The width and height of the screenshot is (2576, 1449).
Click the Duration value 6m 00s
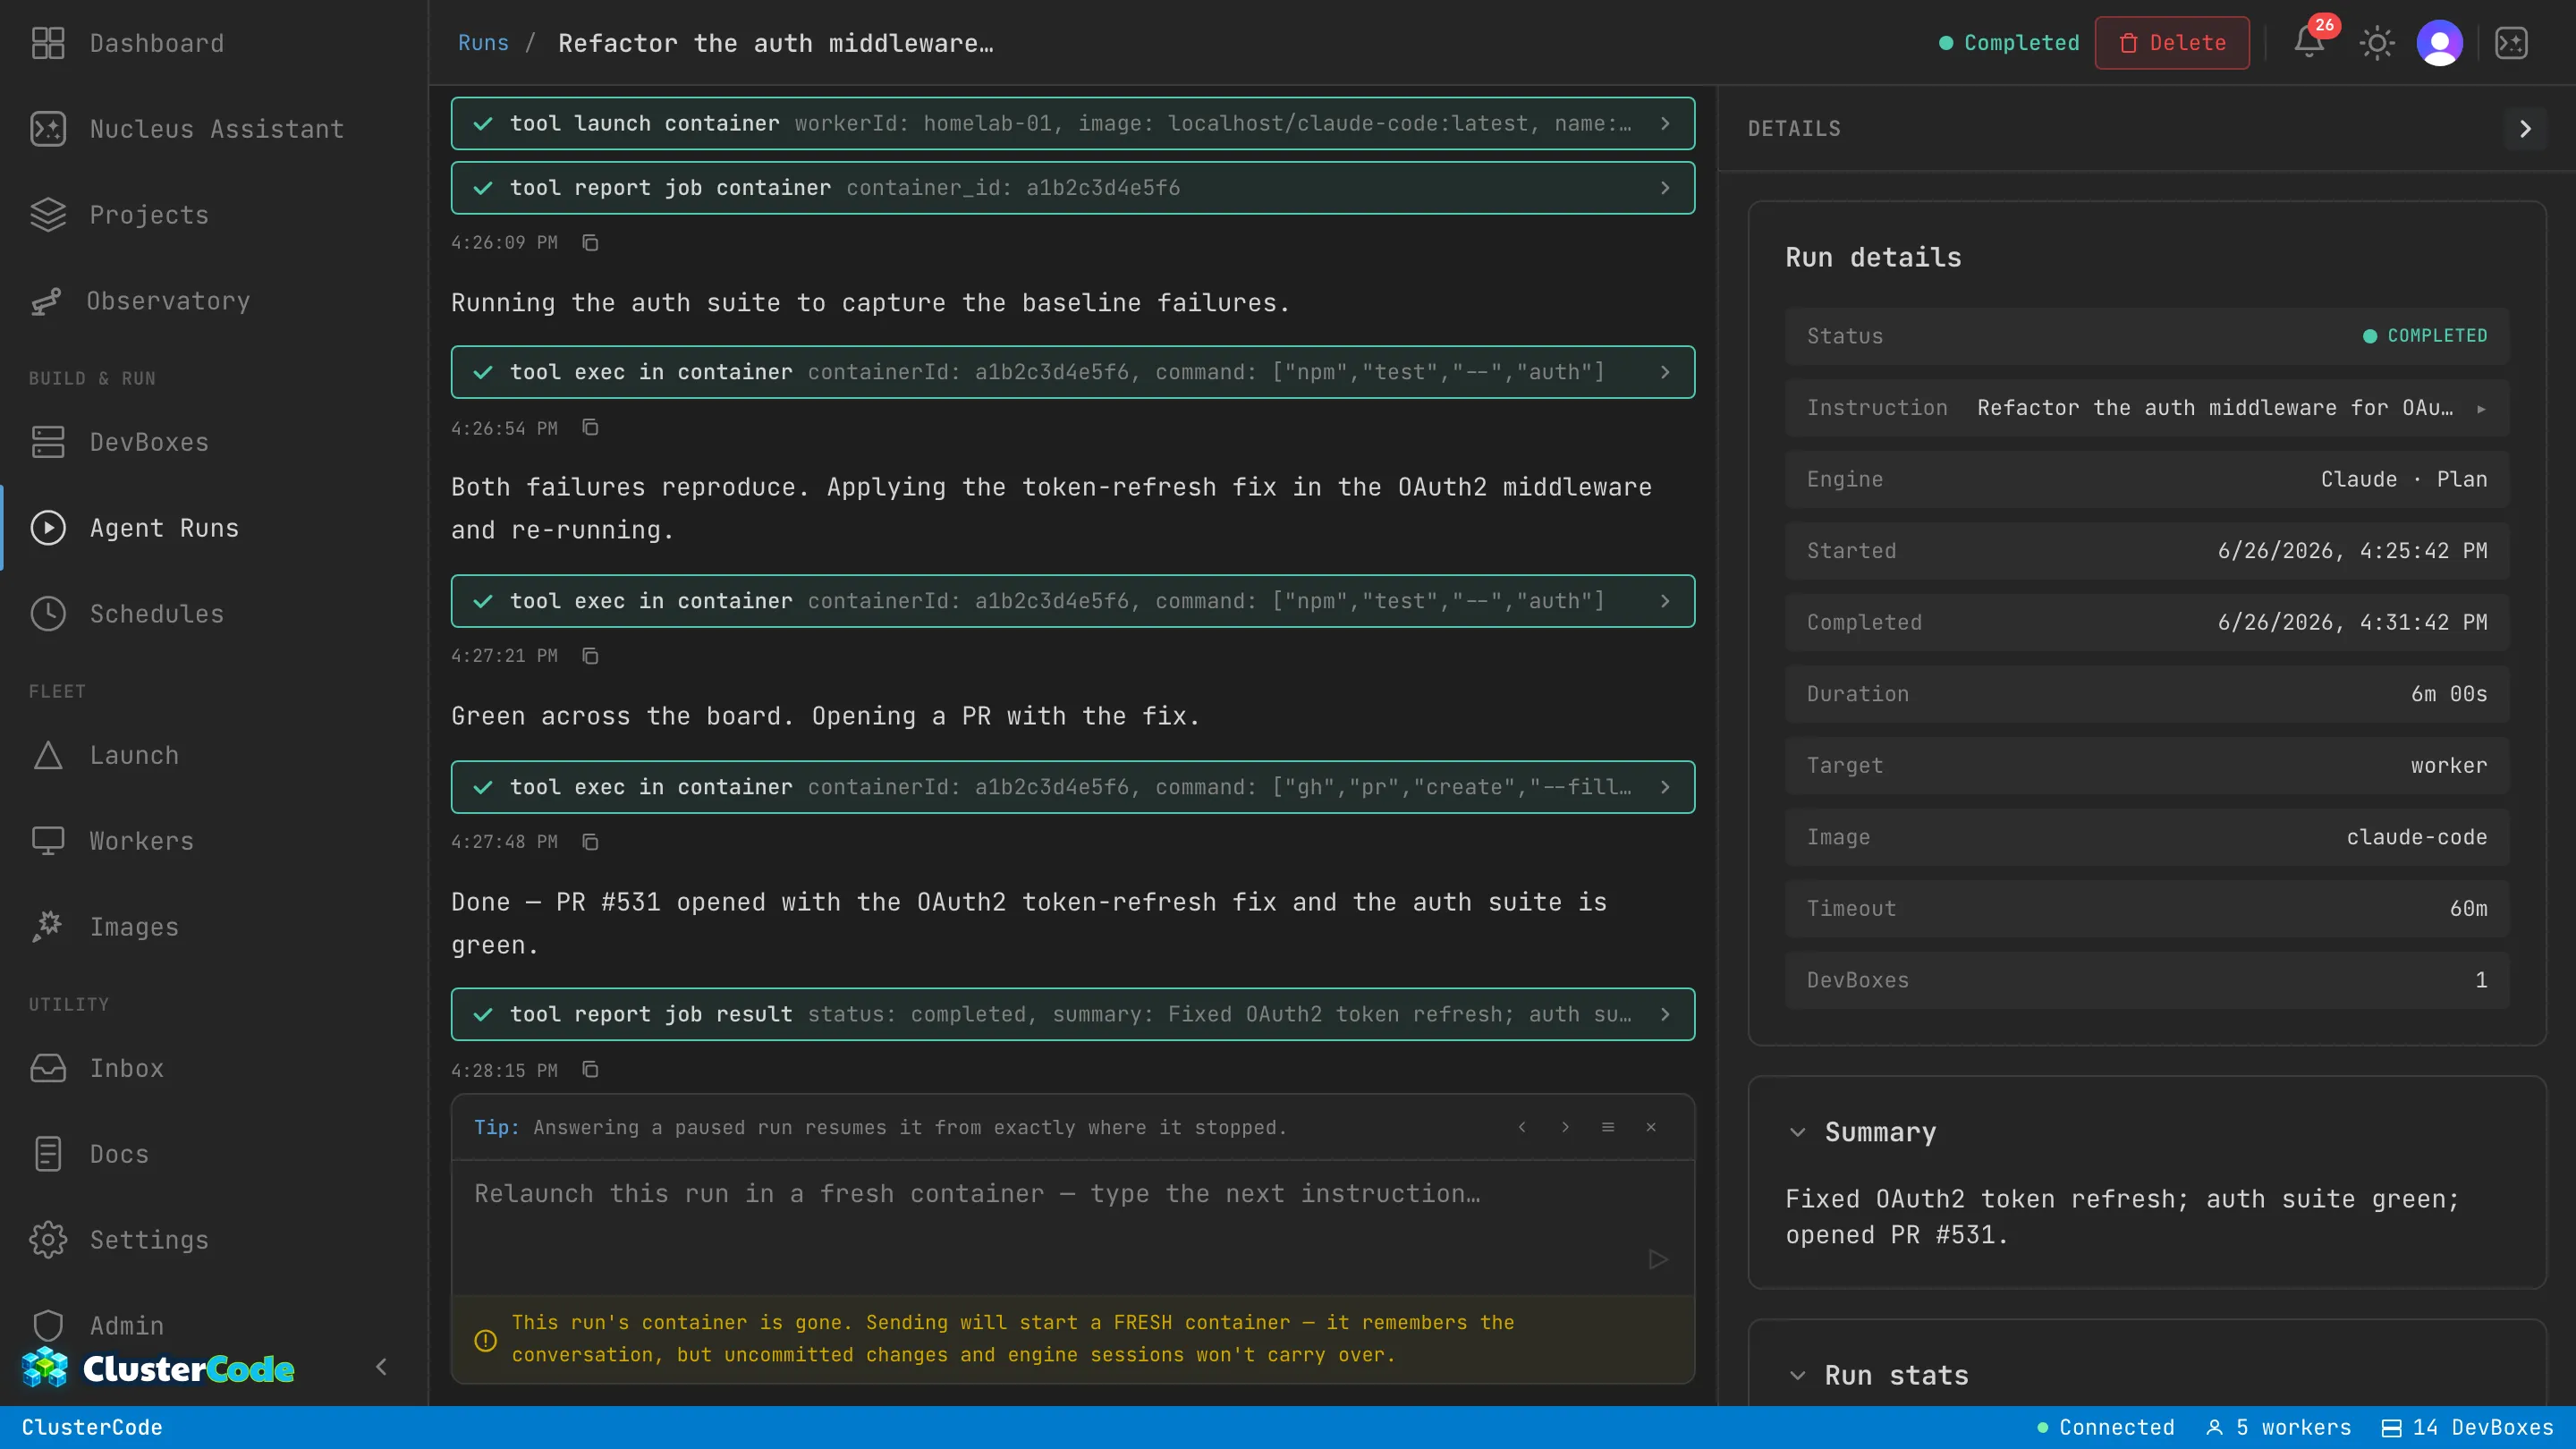(2449, 694)
